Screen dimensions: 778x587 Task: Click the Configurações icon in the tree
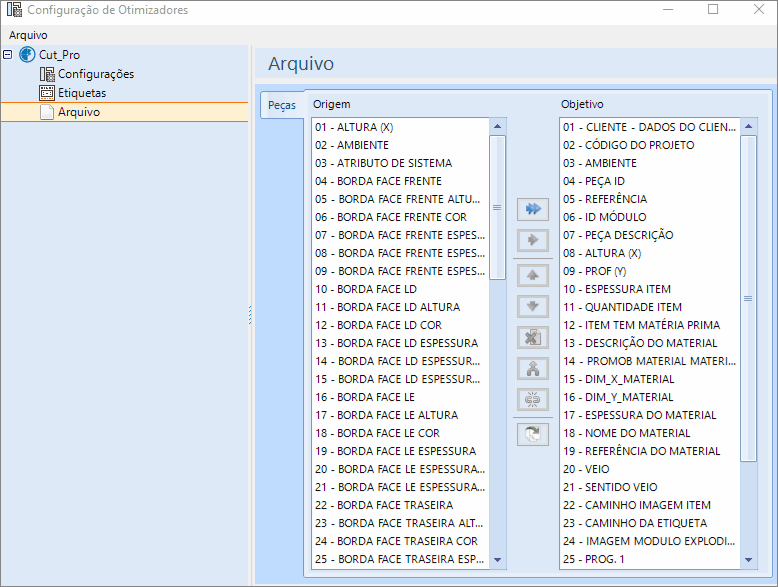tap(47, 74)
